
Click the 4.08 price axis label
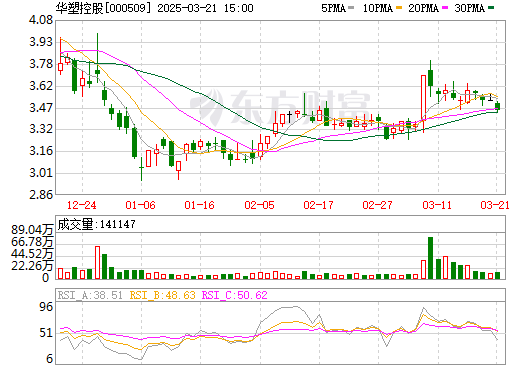pos(41,20)
